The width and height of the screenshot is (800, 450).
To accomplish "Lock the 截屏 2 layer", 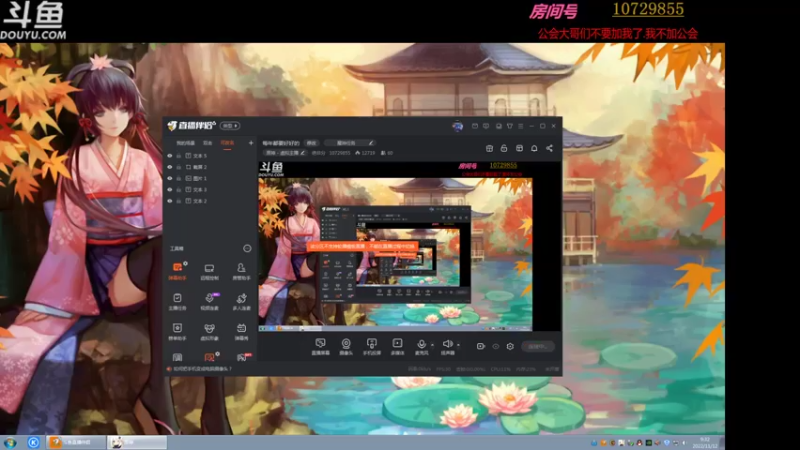I will pos(179,167).
